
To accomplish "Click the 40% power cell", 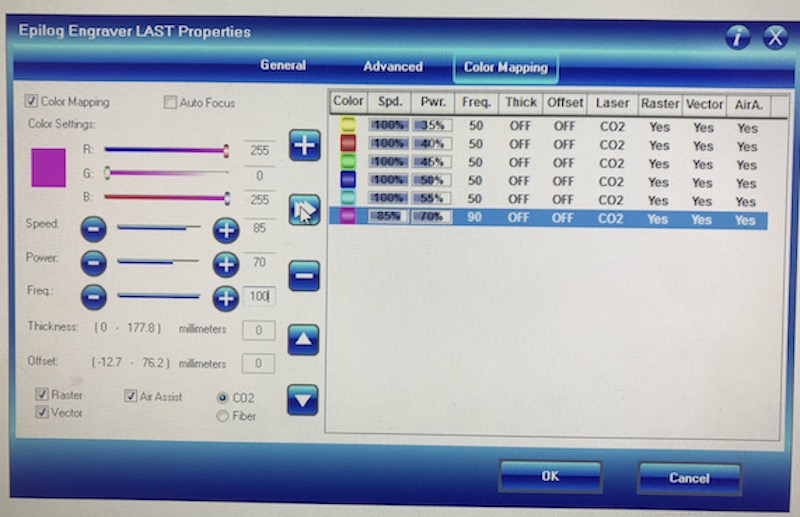I will point(432,143).
